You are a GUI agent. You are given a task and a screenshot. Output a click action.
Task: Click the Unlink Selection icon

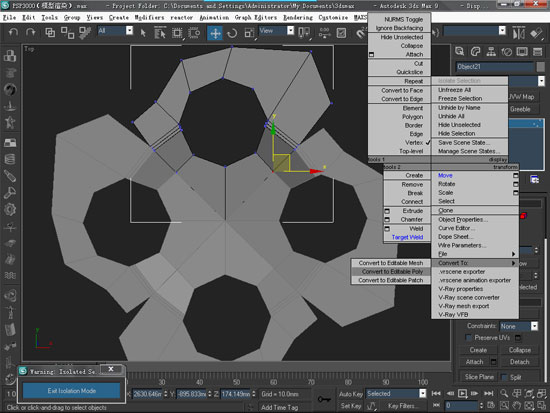click(67, 33)
